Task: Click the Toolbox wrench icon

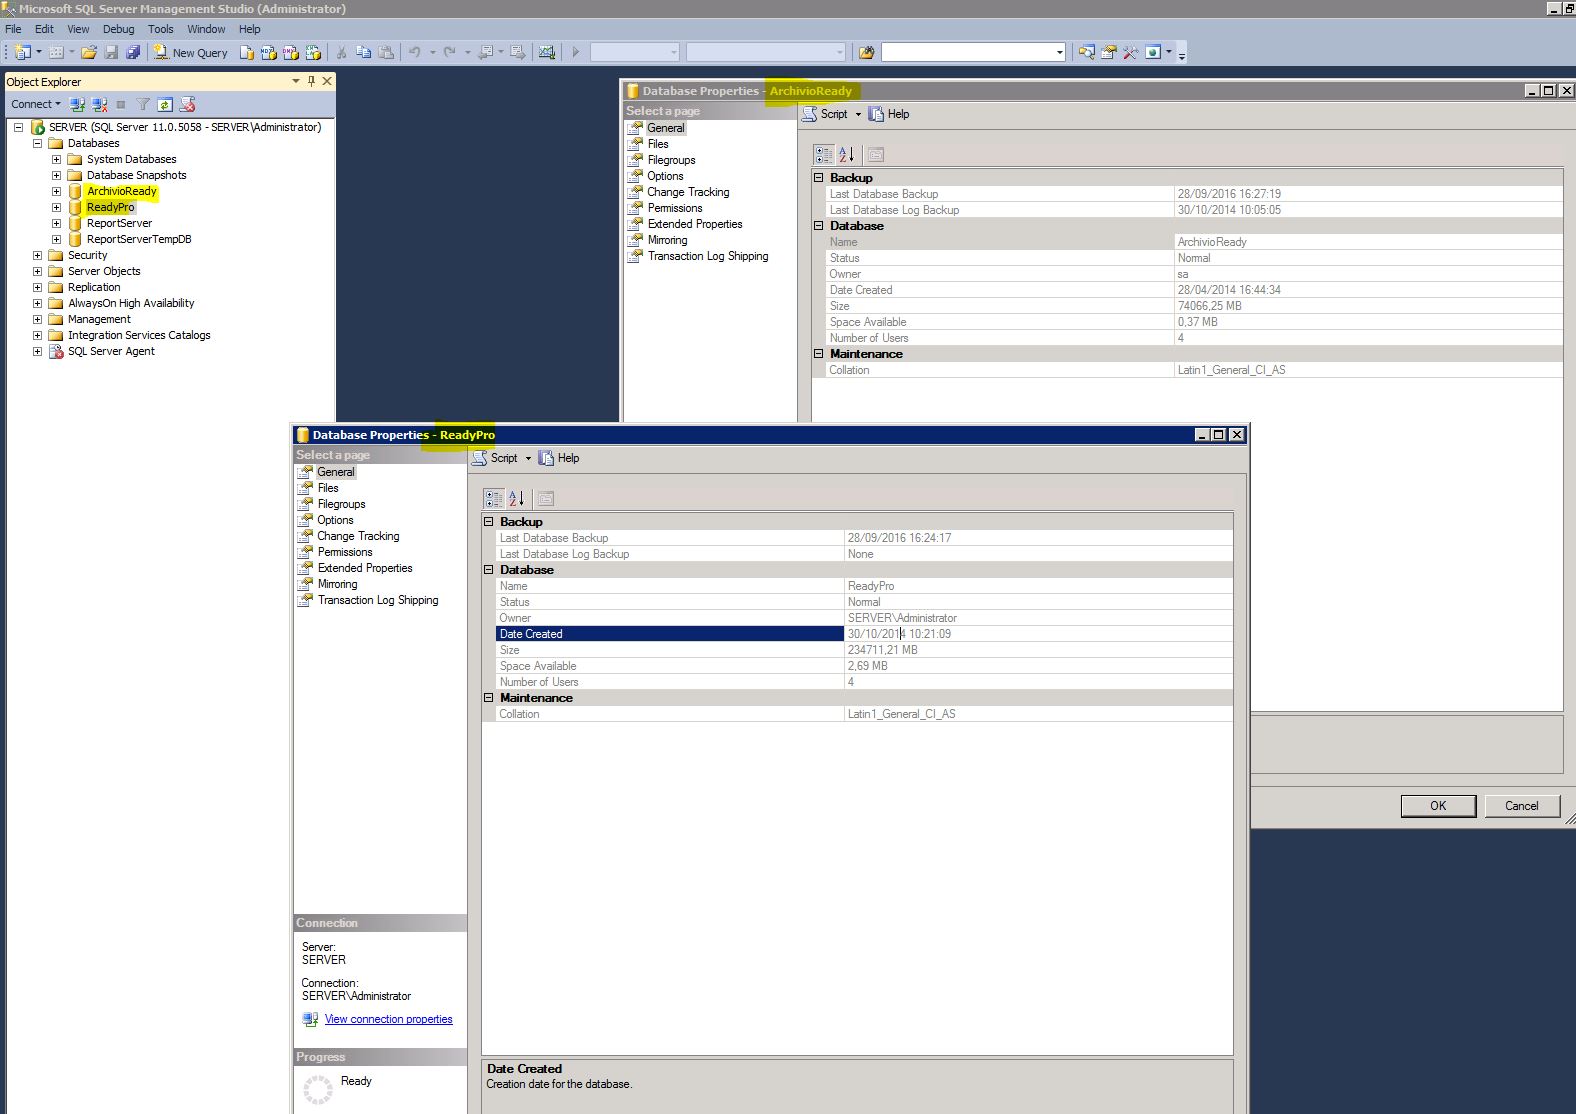Action: tap(1130, 52)
